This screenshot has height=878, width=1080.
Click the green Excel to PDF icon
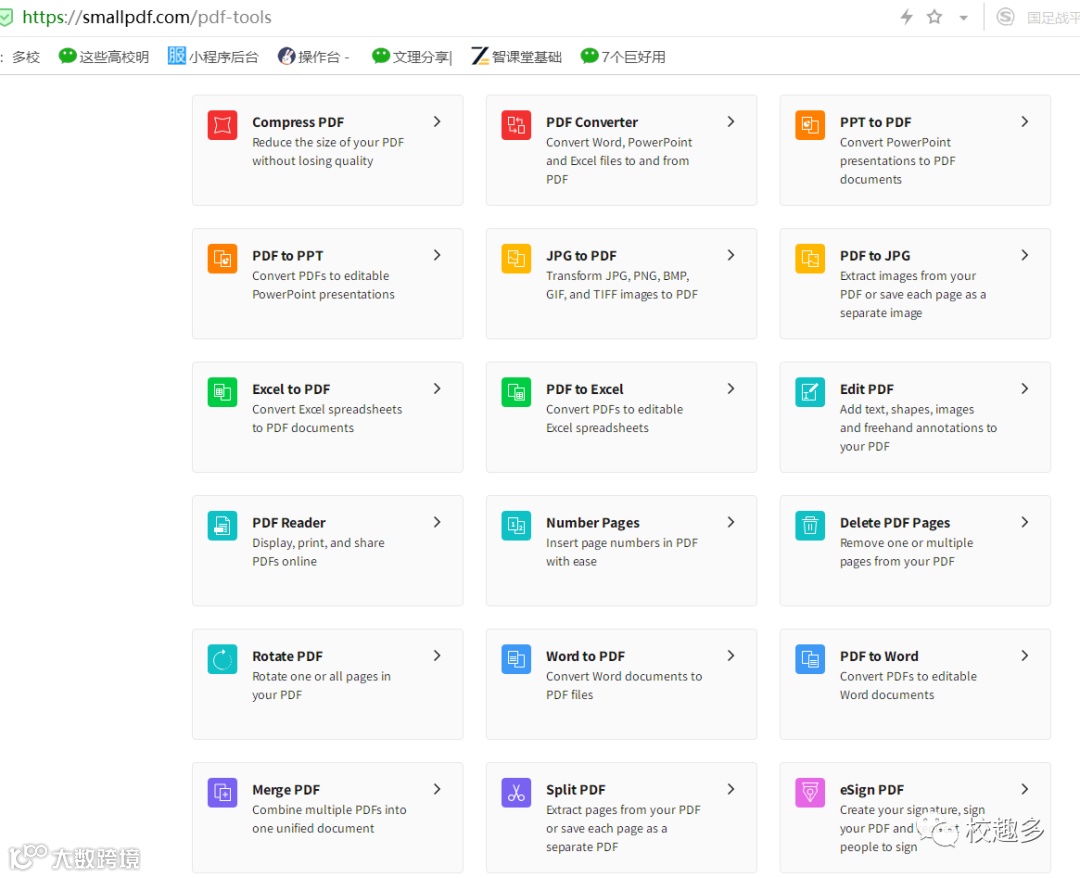pos(222,392)
